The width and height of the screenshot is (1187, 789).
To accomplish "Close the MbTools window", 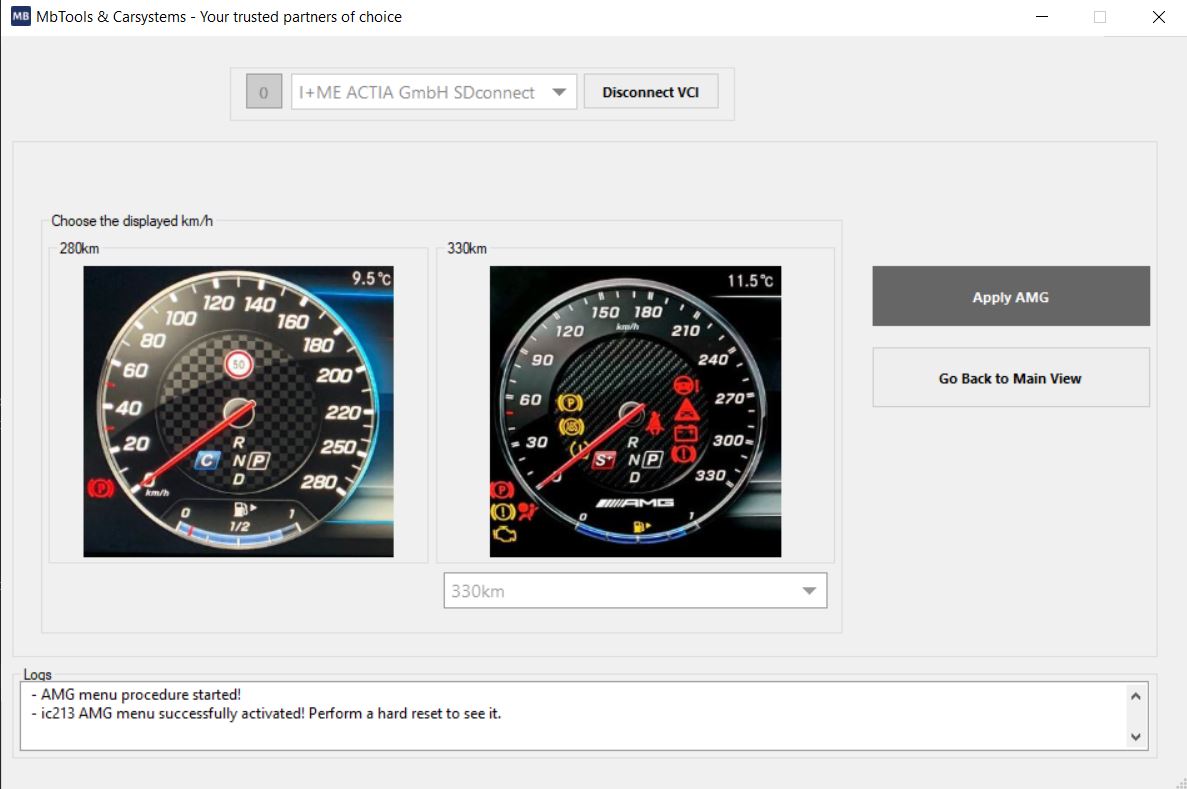I will pos(1158,17).
